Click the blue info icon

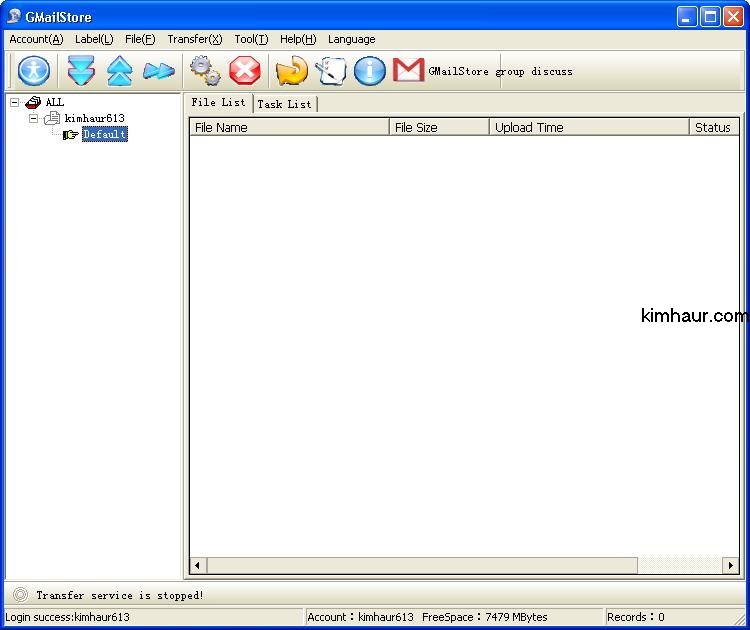pyautogui.click(x=369, y=71)
